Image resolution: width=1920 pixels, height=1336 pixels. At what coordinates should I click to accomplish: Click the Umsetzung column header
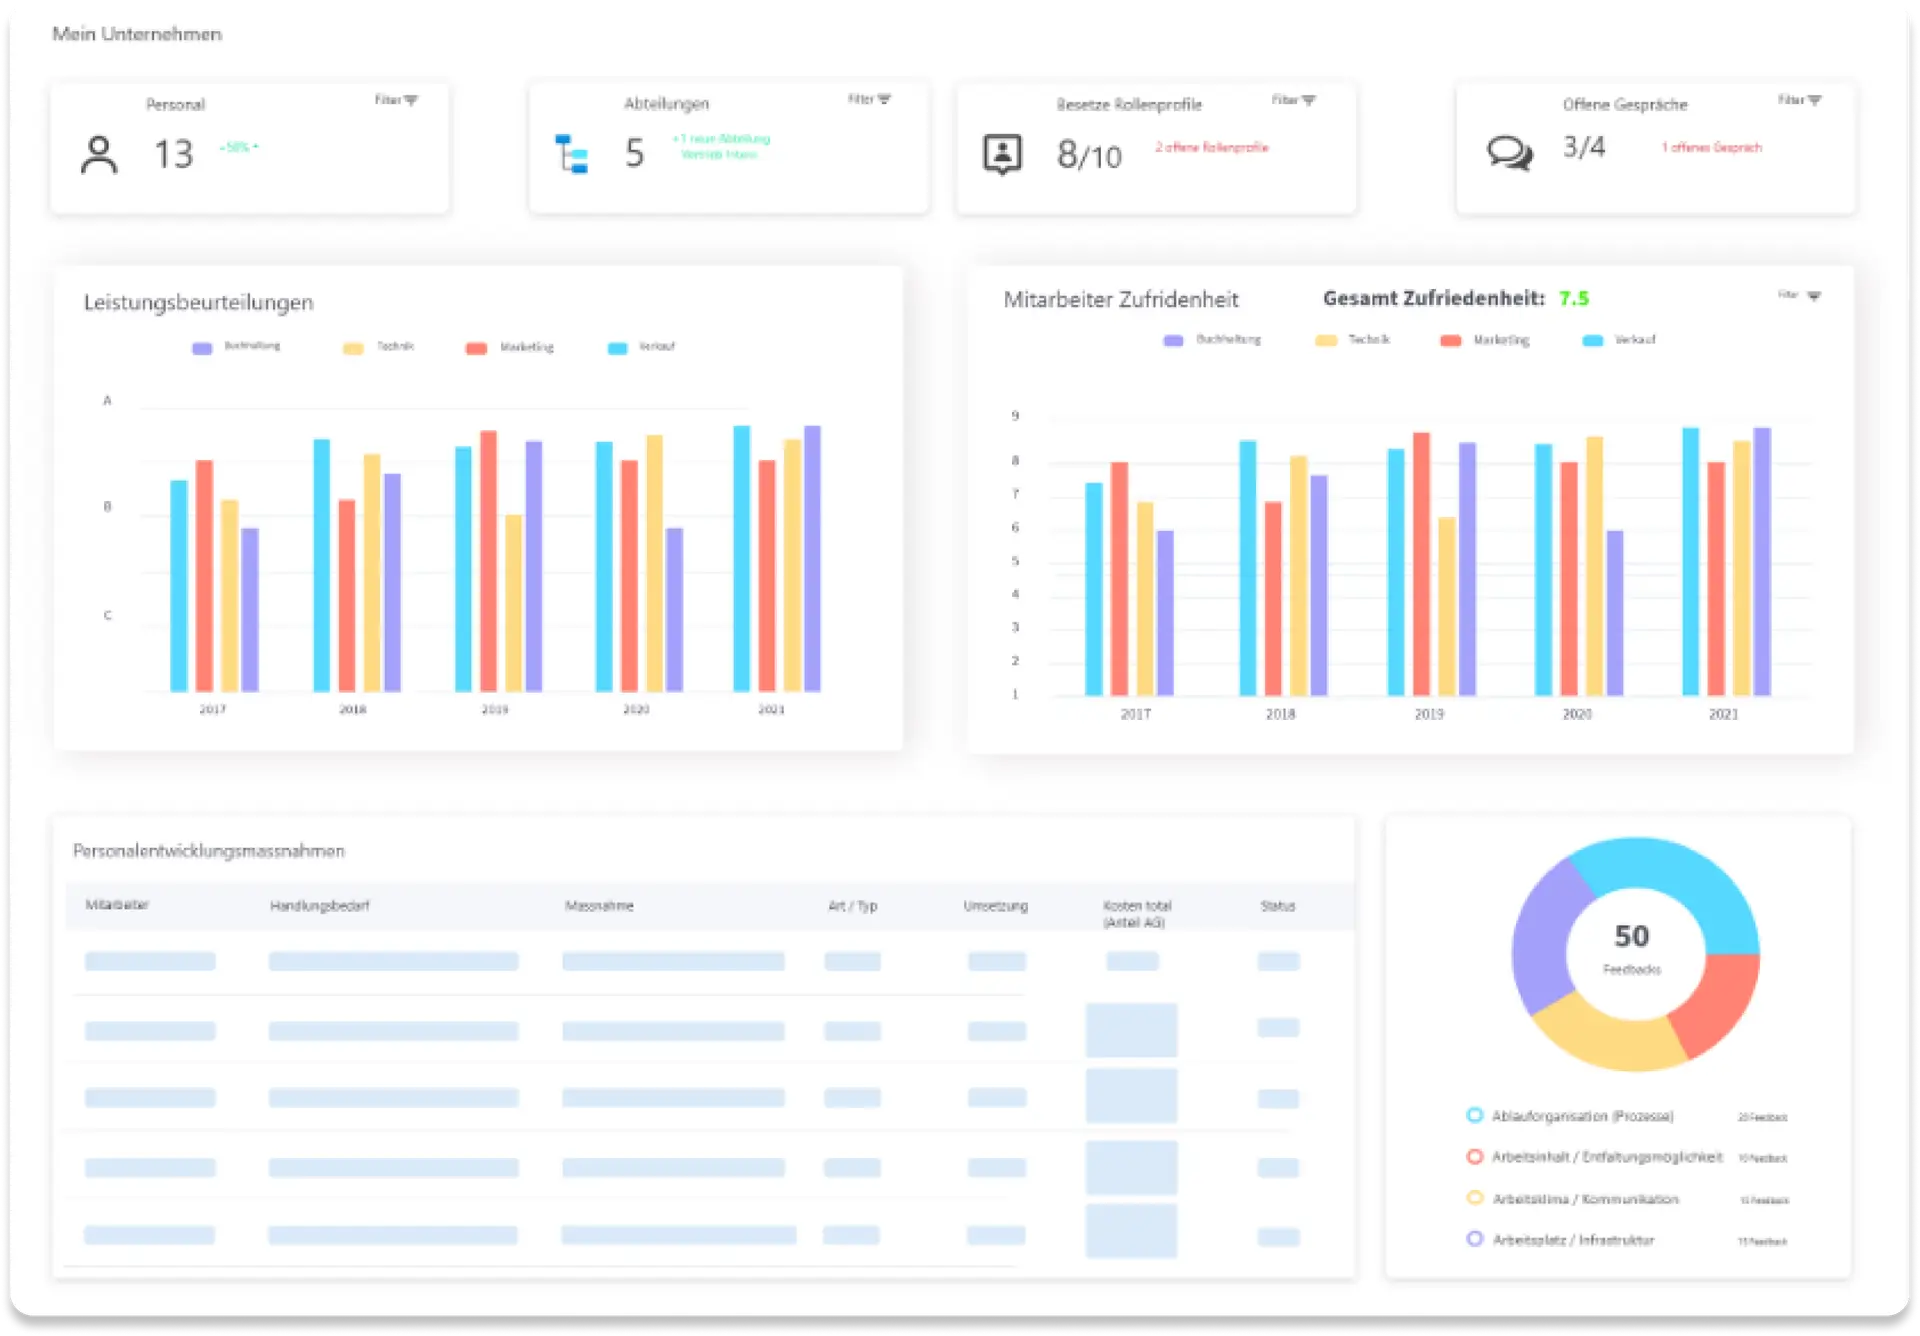click(x=995, y=906)
